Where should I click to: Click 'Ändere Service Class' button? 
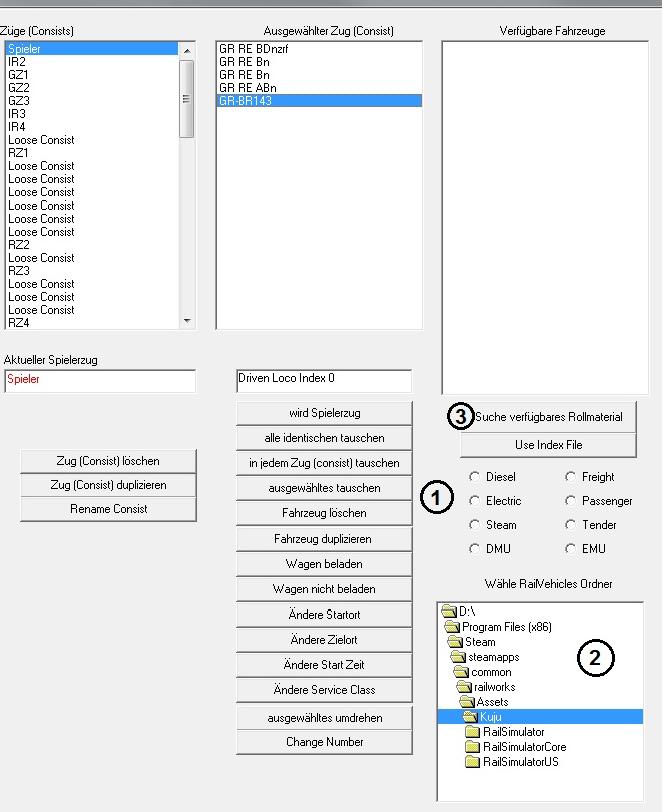point(324,690)
